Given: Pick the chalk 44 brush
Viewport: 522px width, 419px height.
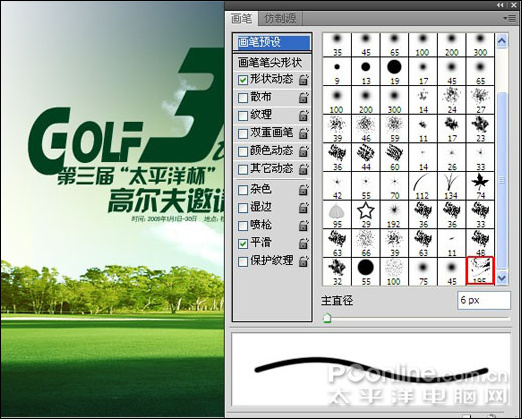Looking at the screenshot, I should click(x=366, y=157).
